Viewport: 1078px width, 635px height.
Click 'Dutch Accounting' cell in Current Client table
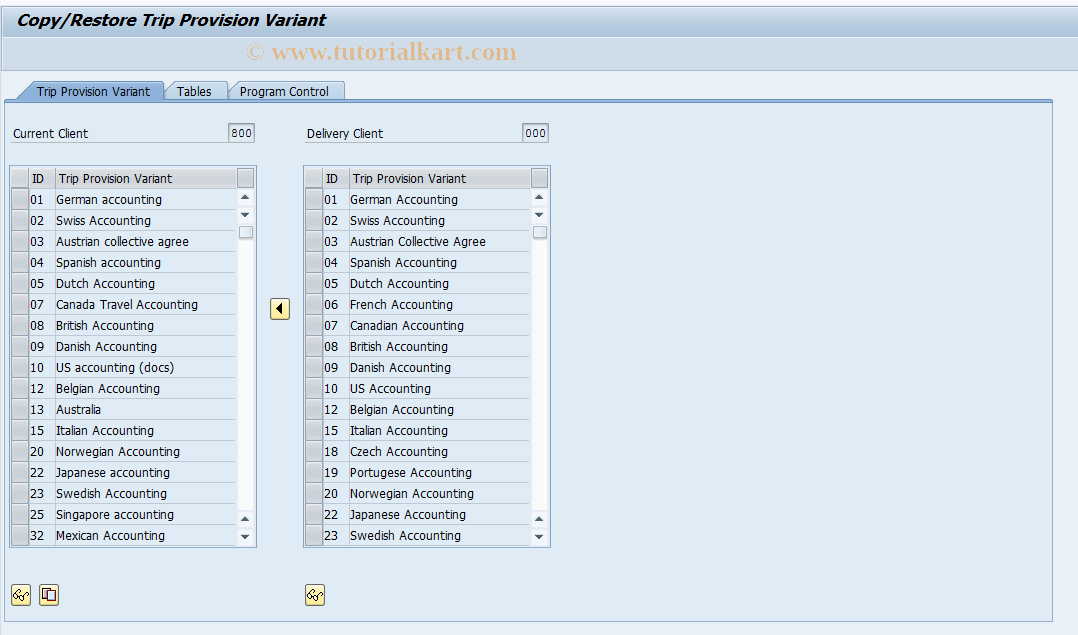click(145, 284)
